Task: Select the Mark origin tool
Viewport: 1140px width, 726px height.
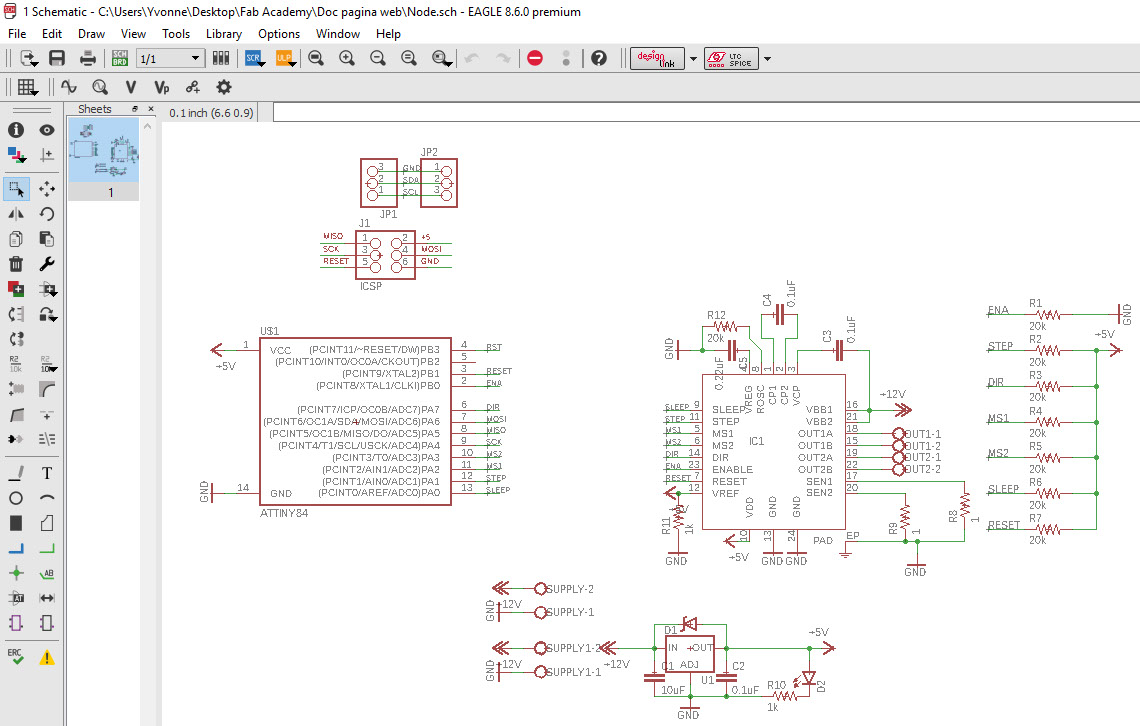Action: pos(47,155)
